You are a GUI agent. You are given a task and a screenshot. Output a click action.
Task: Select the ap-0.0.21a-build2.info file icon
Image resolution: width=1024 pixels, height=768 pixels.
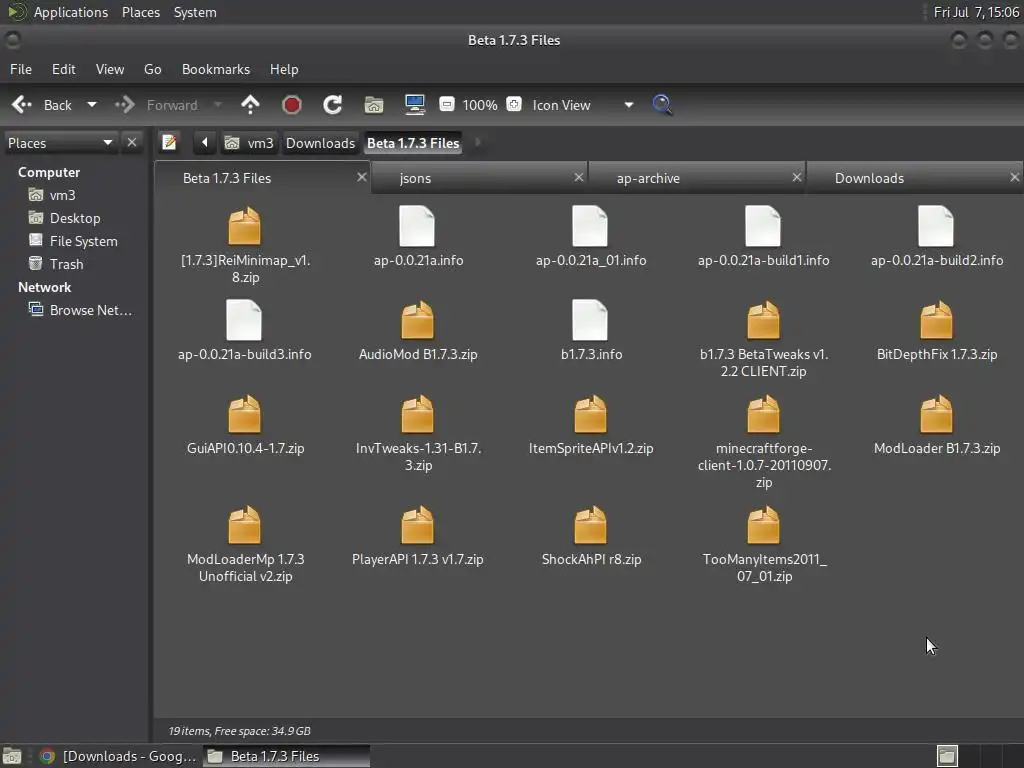936,226
